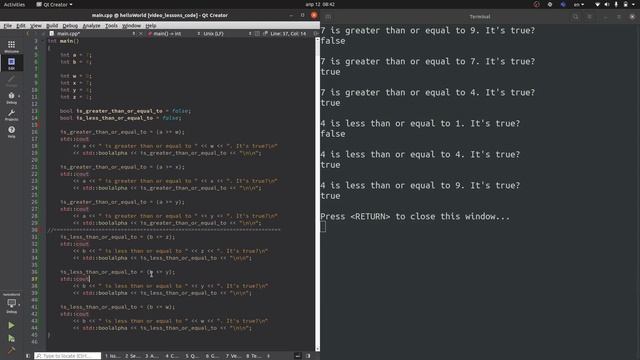The image size is (640, 360).
Task: Open Help mode in the sidebar
Action: point(11,132)
